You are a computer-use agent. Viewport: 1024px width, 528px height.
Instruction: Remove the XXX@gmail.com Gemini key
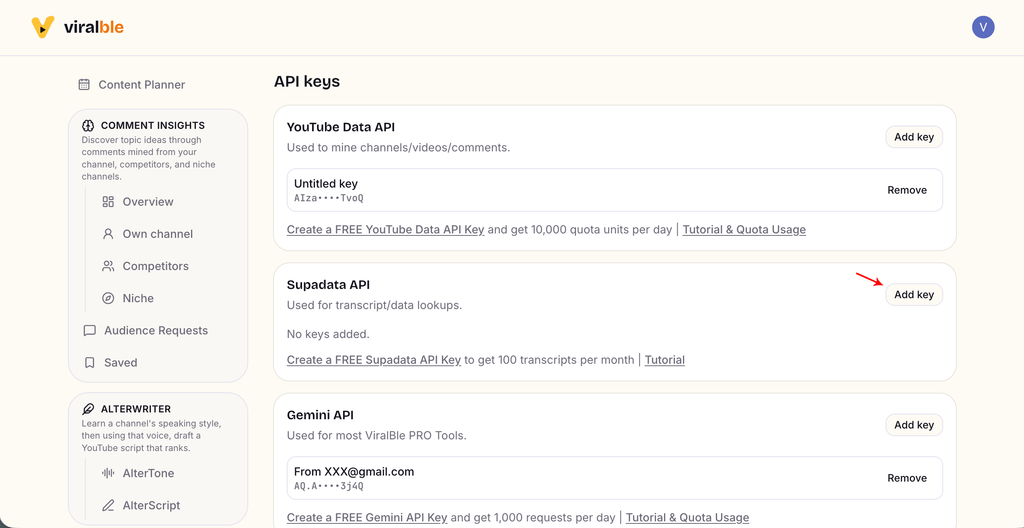point(906,478)
